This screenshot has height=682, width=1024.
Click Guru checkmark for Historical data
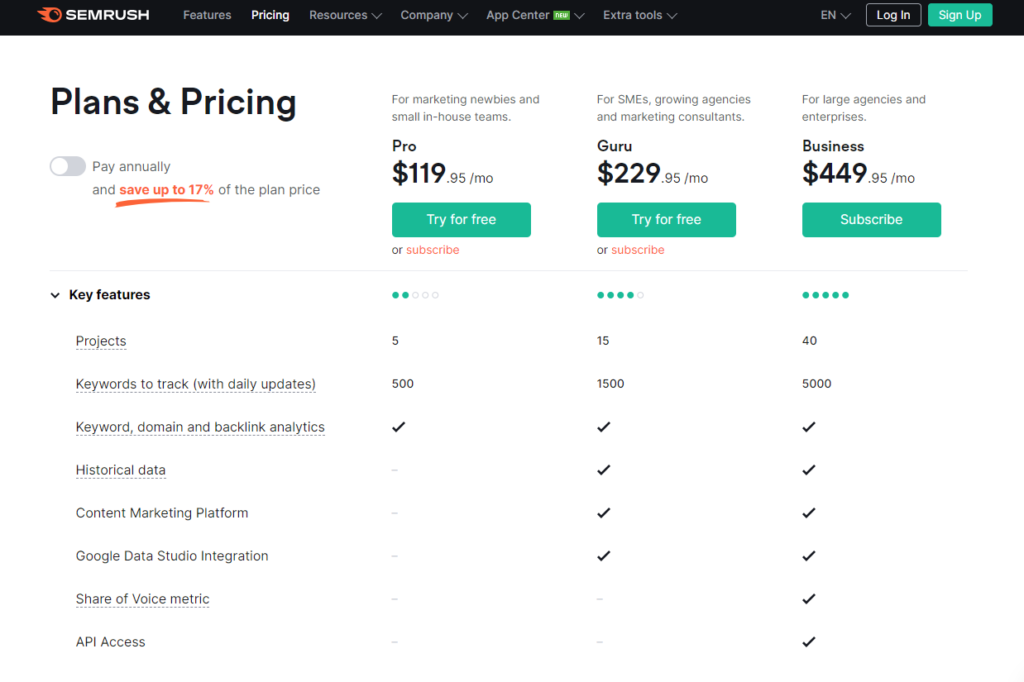tap(603, 470)
